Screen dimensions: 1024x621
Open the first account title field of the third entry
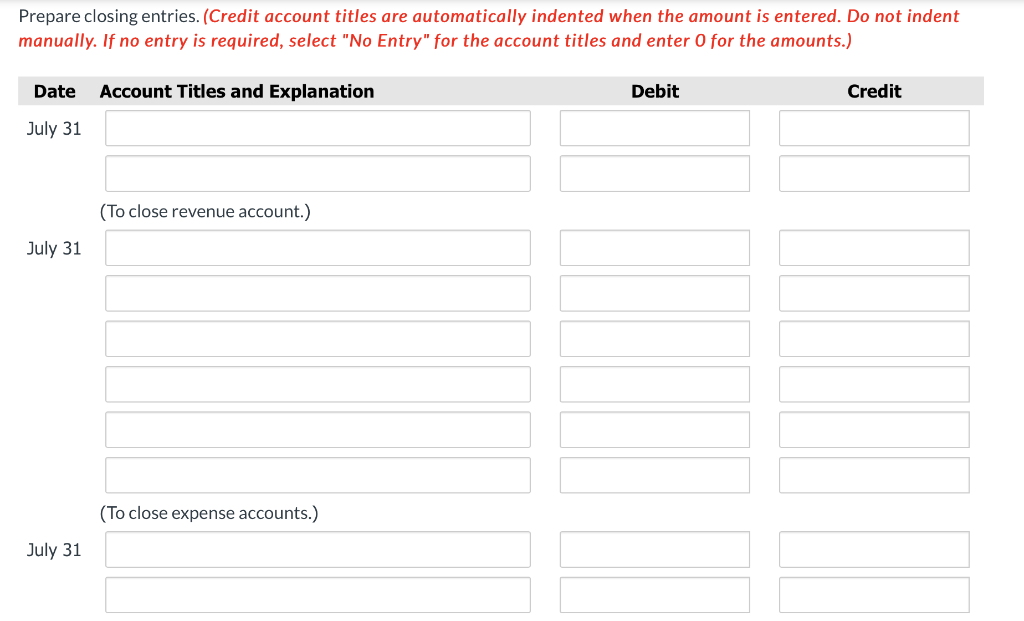317,548
